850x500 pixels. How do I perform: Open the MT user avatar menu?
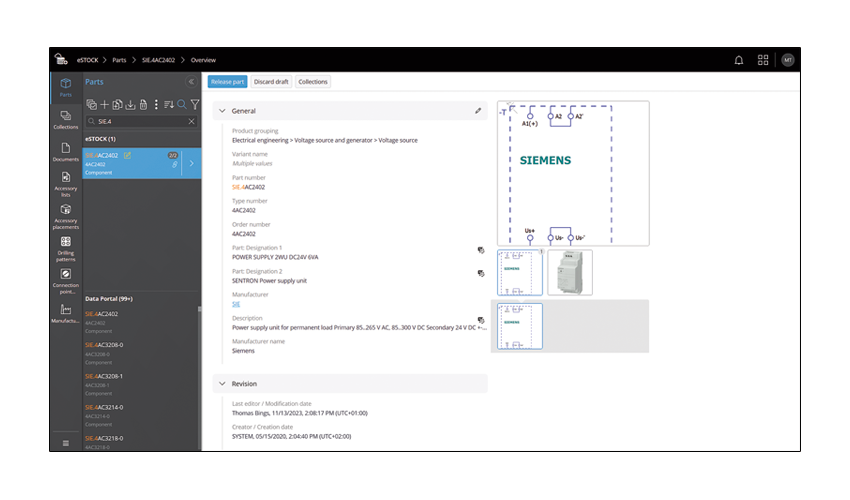788,60
